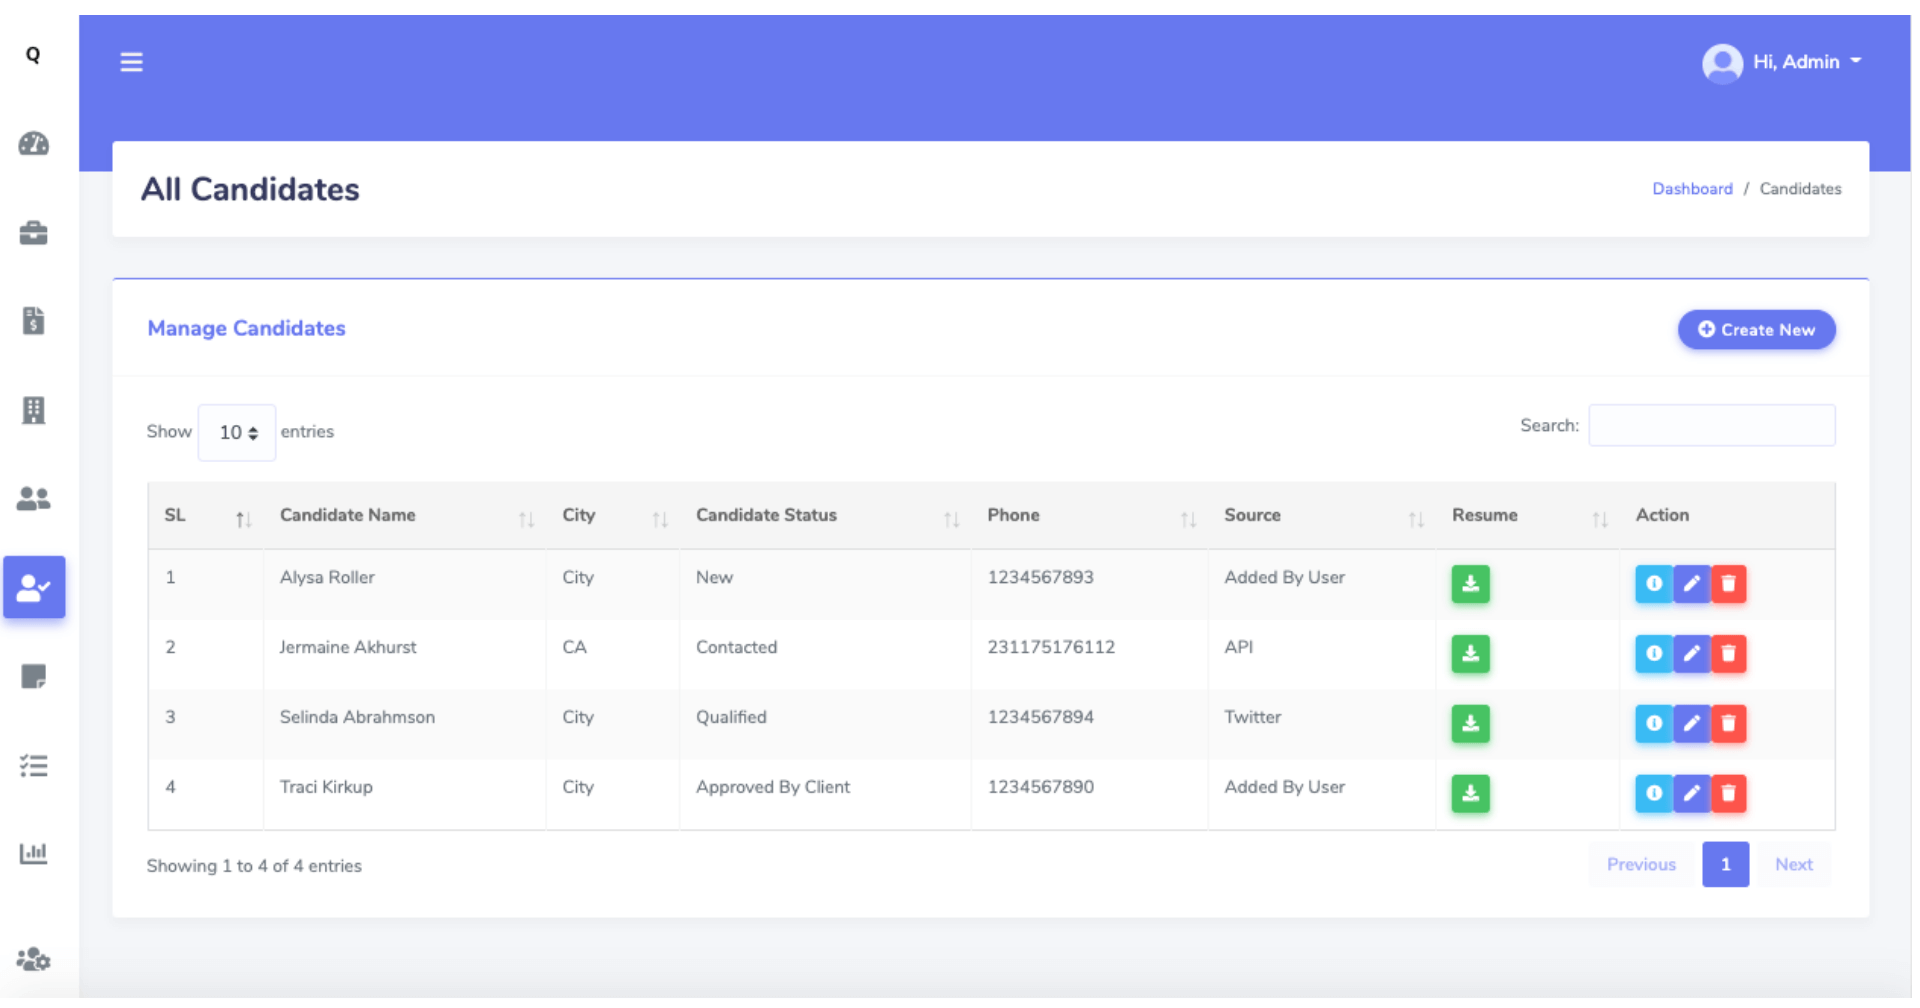Edit Selinda Abrahmson using the pencil icon
The height and width of the screenshot is (1008, 1920).
1692,724
